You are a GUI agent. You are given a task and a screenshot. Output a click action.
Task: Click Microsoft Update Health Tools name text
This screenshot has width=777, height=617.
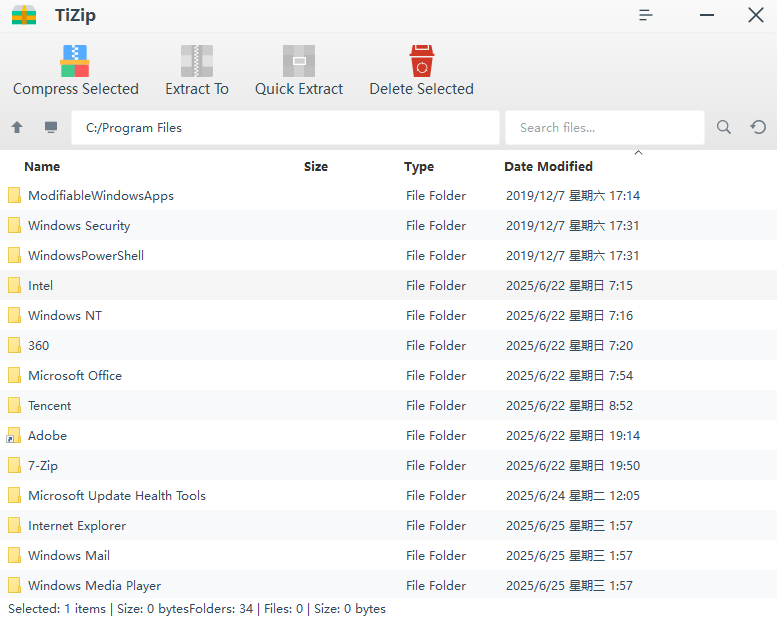coord(117,496)
